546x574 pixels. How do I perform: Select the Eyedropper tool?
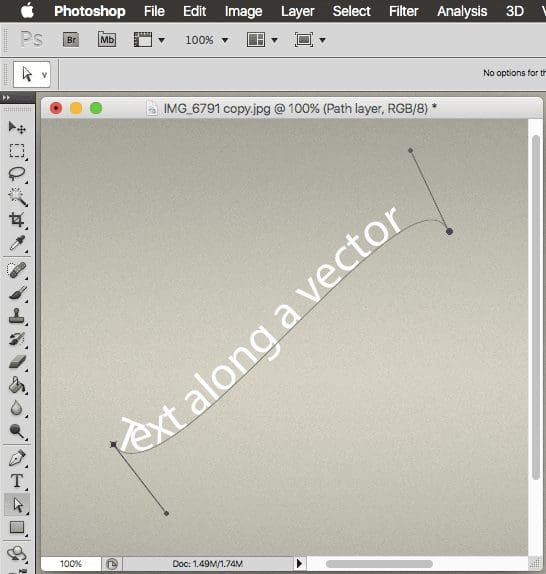(17, 243)
